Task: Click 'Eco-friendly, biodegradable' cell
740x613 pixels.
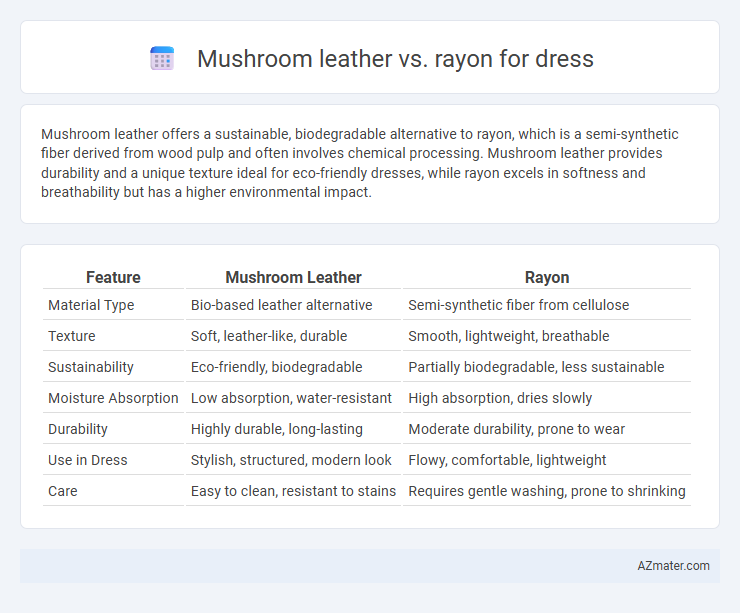Action: point(277,367)
